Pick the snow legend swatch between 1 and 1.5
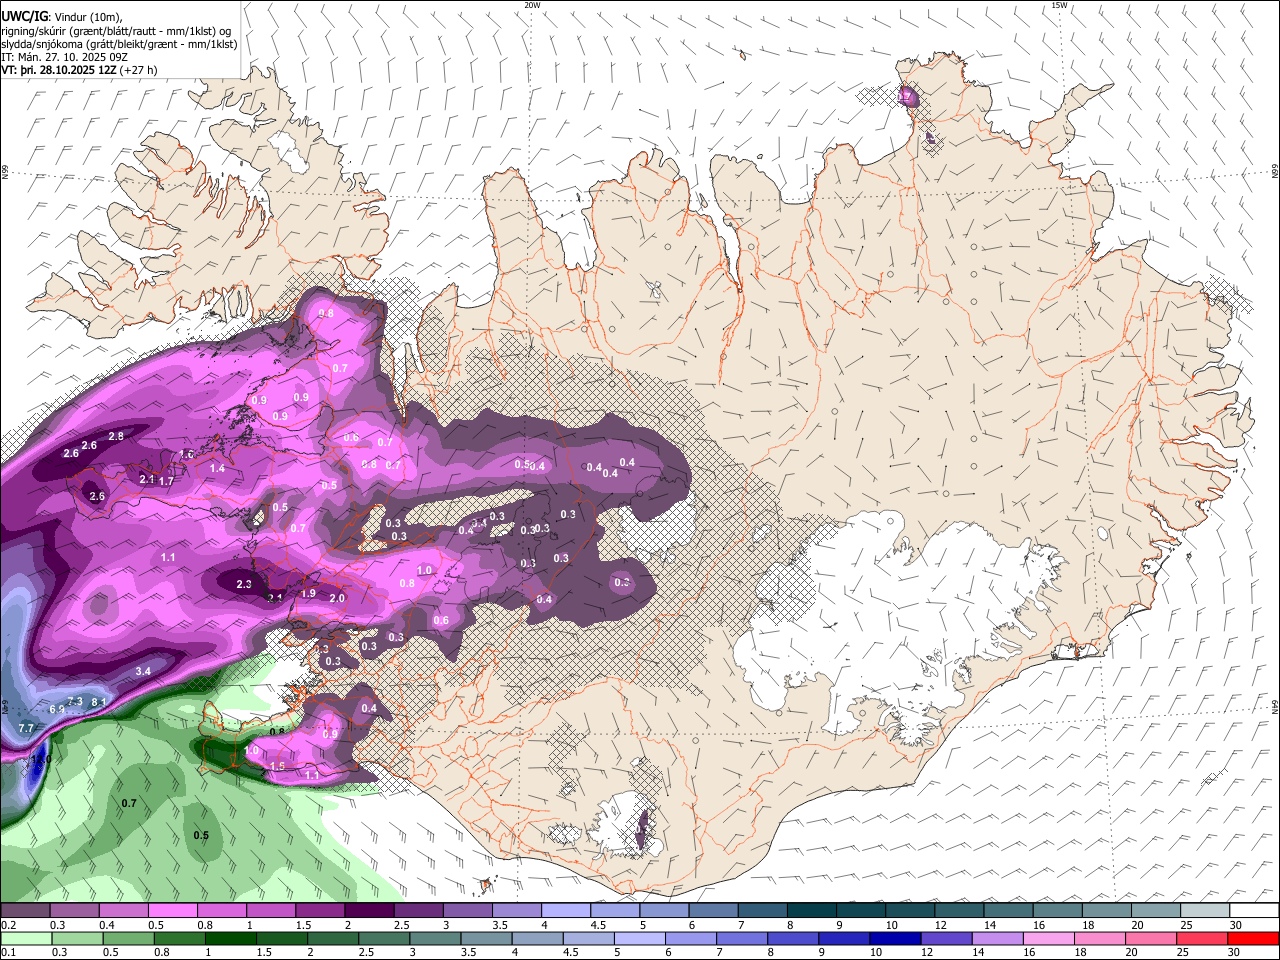 pos(270,911)
